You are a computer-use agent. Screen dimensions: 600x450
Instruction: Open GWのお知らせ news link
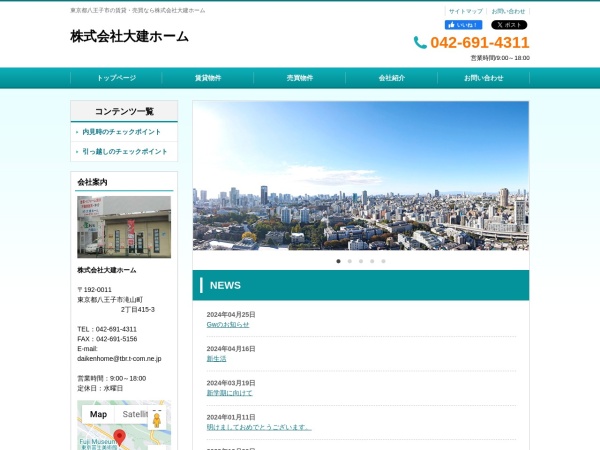coord(228,324)
